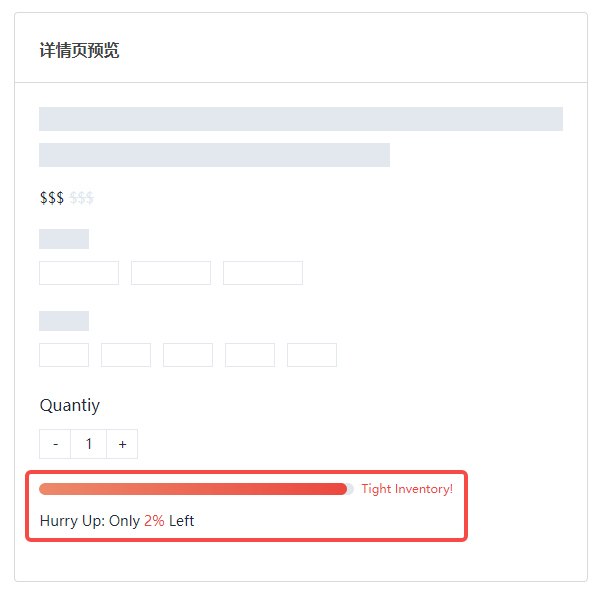This screenshot has width=602, height=592.
Task: Click the "详情页预览" panel heading
Action: [79, 50]
